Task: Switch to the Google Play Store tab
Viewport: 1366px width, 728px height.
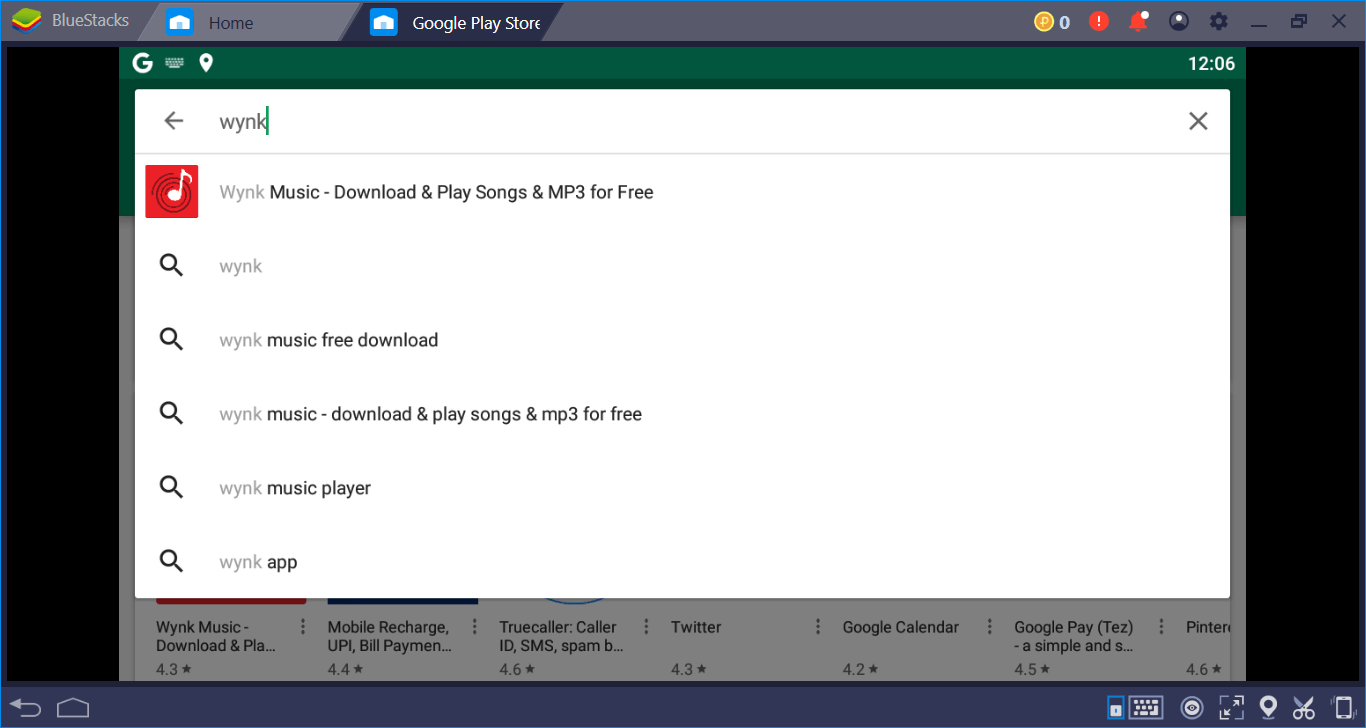Action: [456, 22]
